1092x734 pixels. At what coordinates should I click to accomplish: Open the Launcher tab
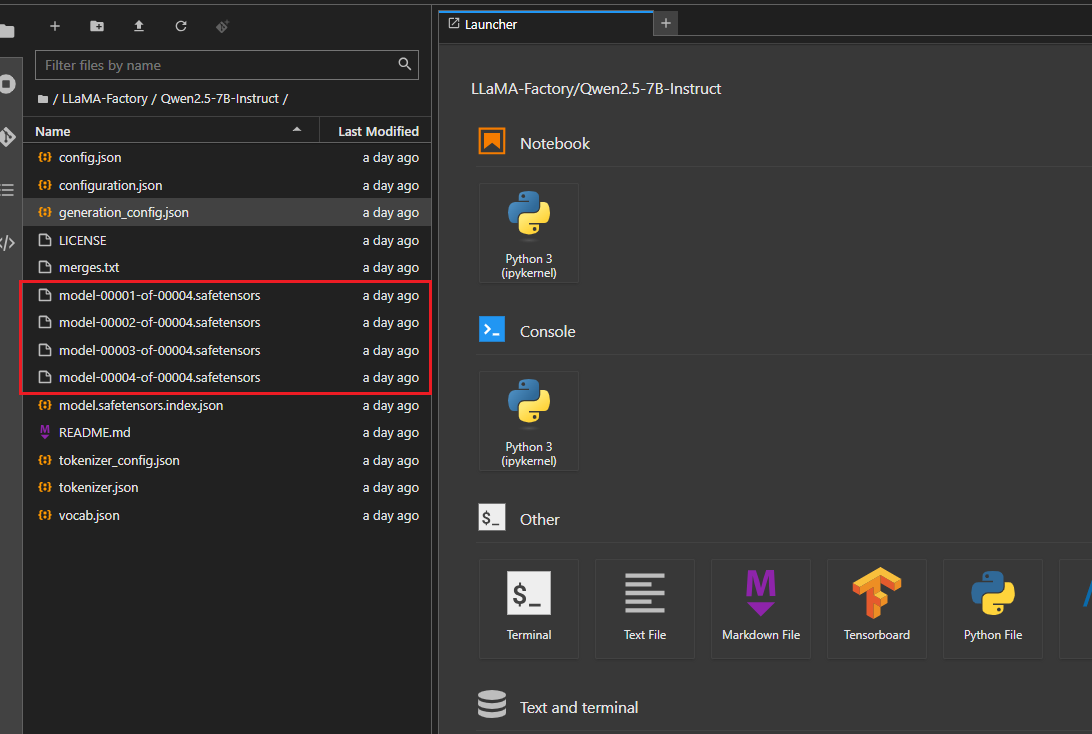546,24
